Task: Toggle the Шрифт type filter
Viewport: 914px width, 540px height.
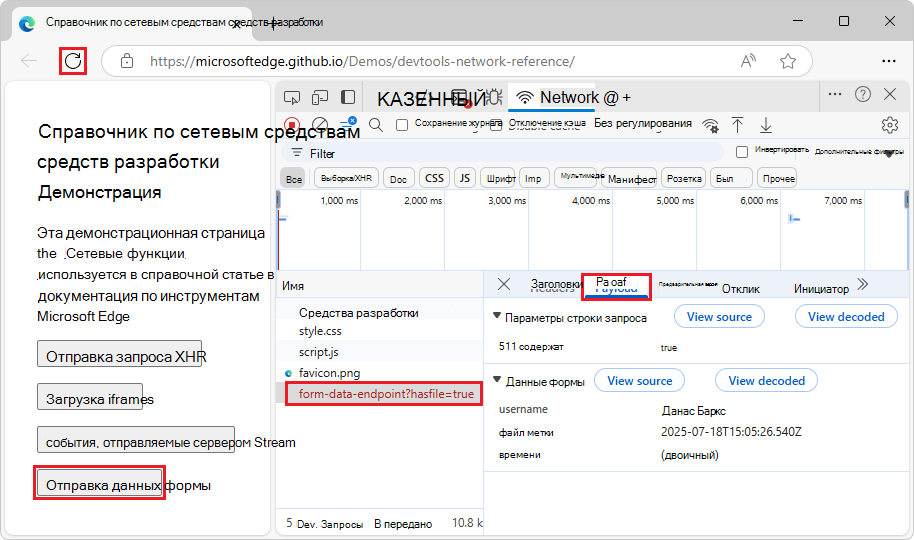Action: (x=500, y=178)
